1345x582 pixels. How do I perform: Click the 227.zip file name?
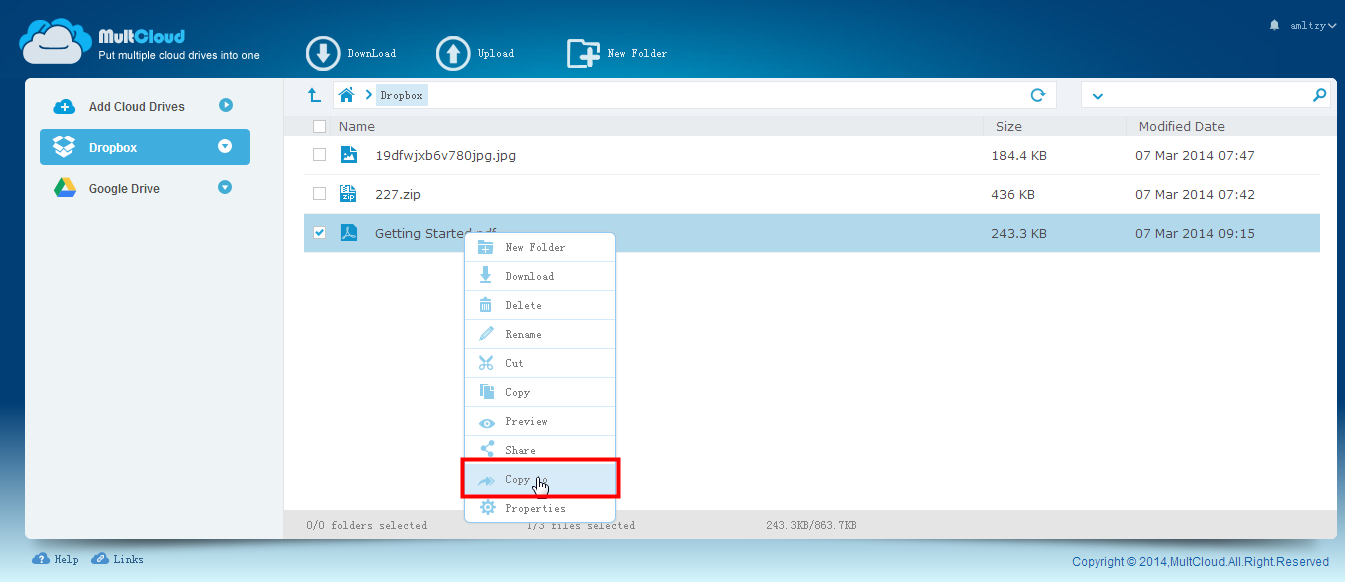click(400, 194)
